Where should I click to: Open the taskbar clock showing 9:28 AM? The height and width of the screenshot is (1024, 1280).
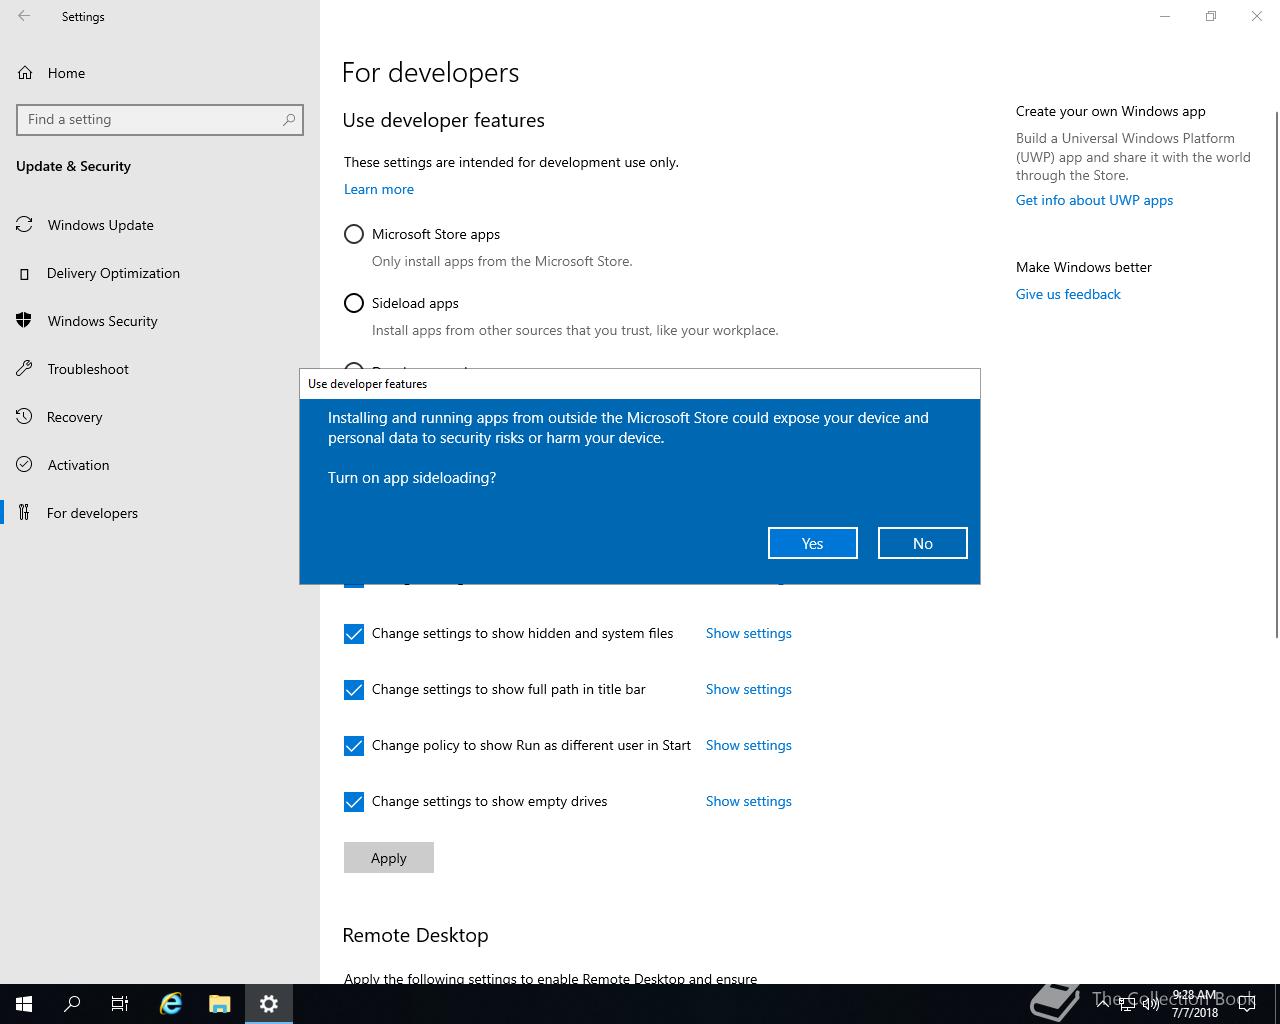(x=1195, y=1004)
